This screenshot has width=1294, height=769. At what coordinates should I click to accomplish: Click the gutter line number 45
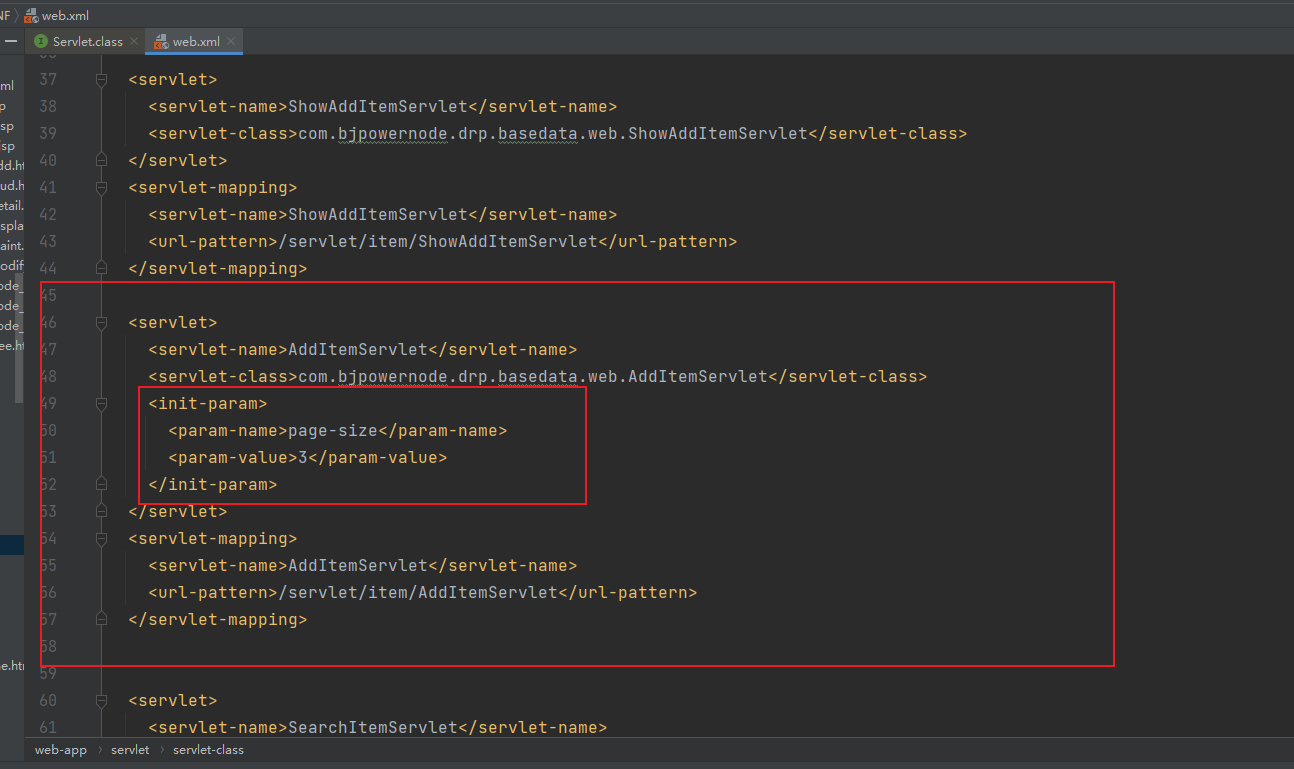[48, 296]
